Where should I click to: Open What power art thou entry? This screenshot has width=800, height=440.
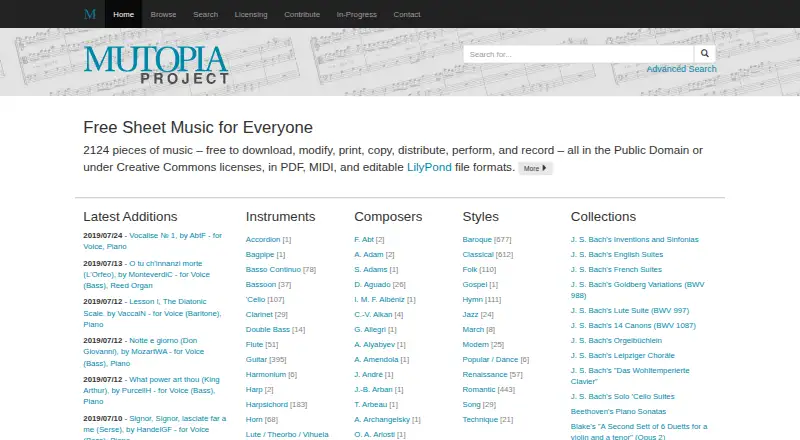152,390
